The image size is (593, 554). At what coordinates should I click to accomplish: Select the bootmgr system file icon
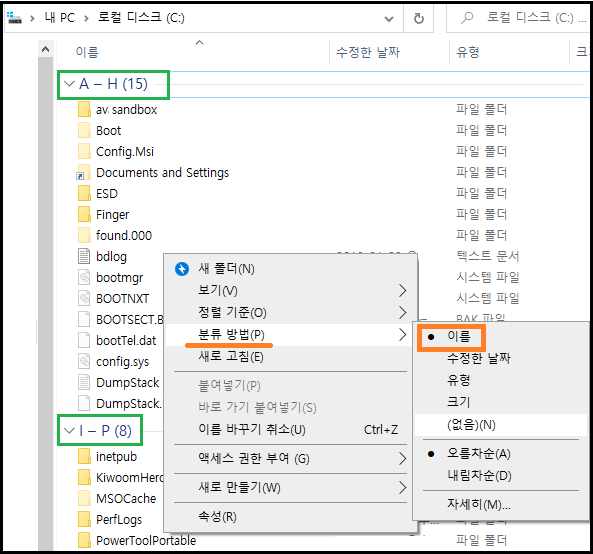tap(84, 277)
